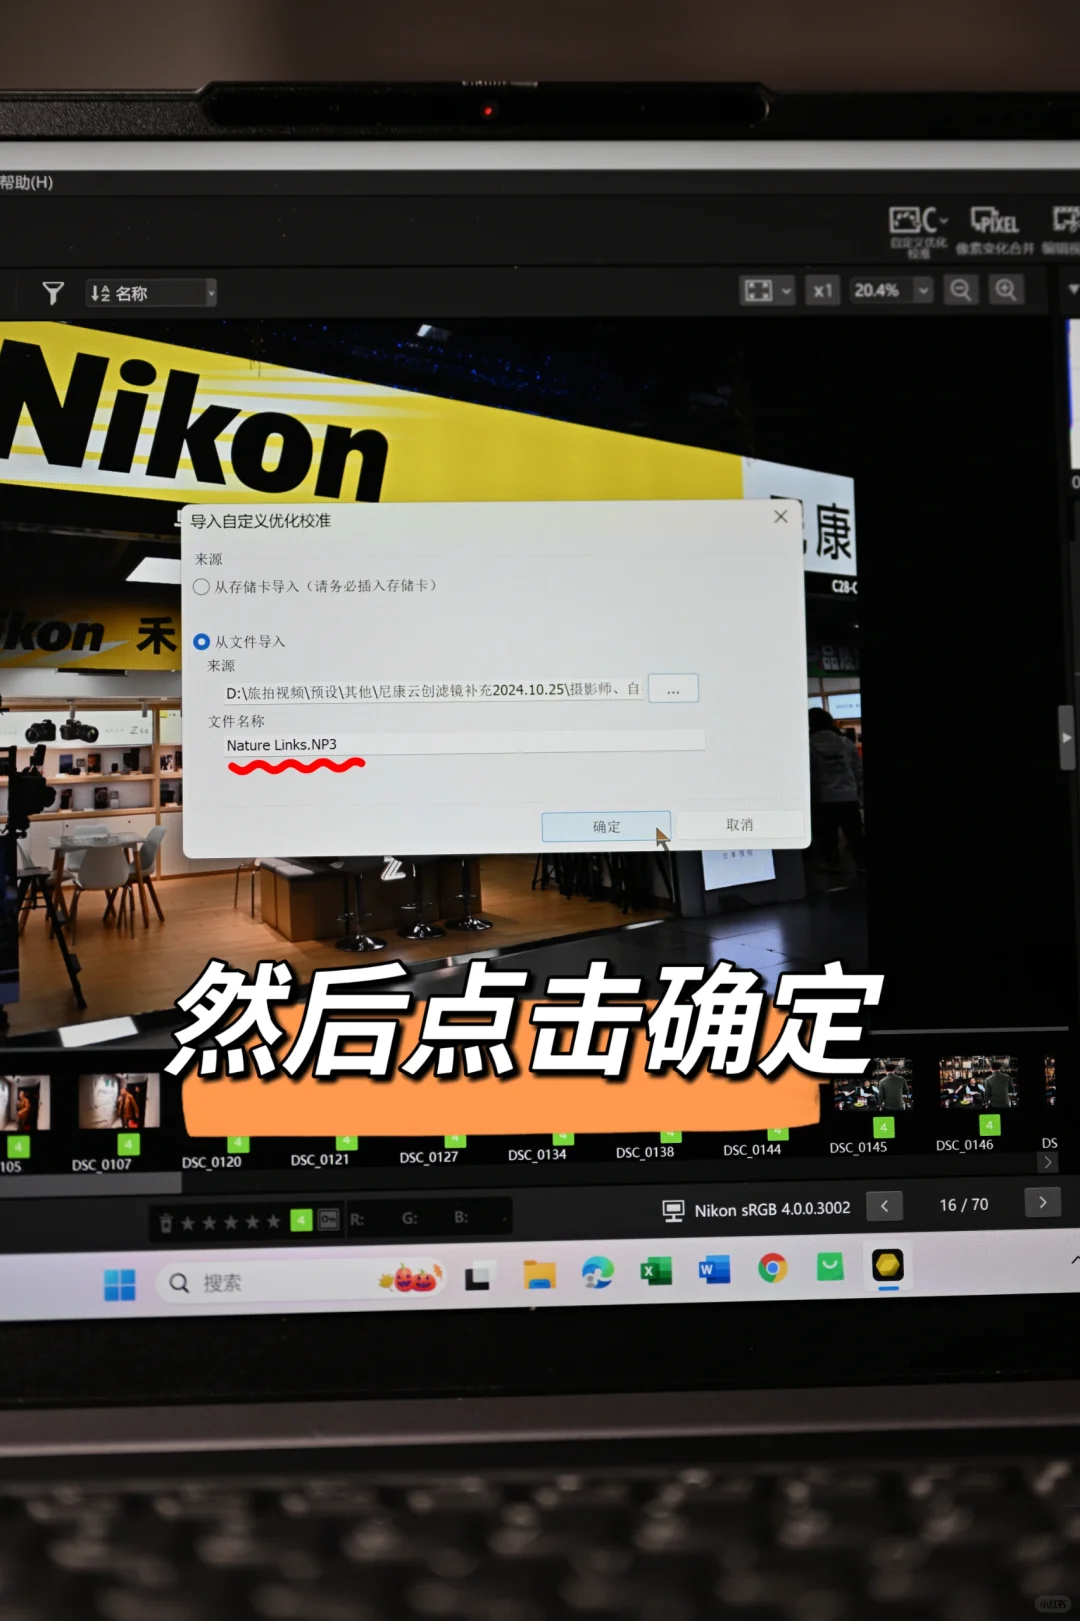Click the 16 / 70 image counter
Viewport: 1080px width, 1621px height.
[964, 1205]
